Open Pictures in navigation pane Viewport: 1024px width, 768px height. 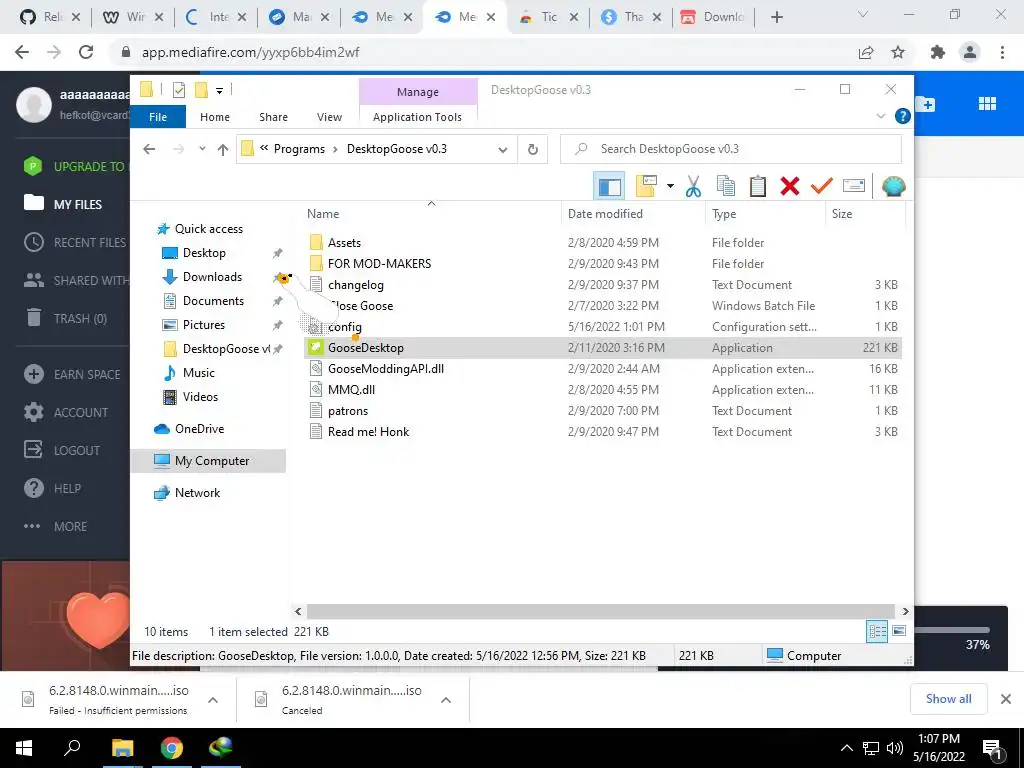(x=203, y=325)
